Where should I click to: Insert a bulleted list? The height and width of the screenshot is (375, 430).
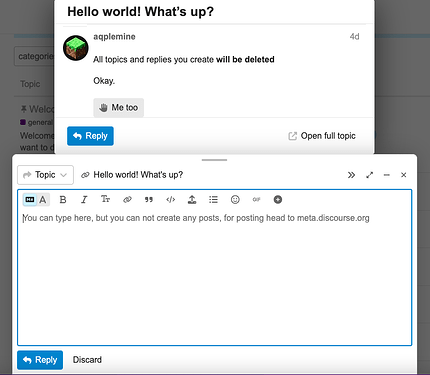213,200
